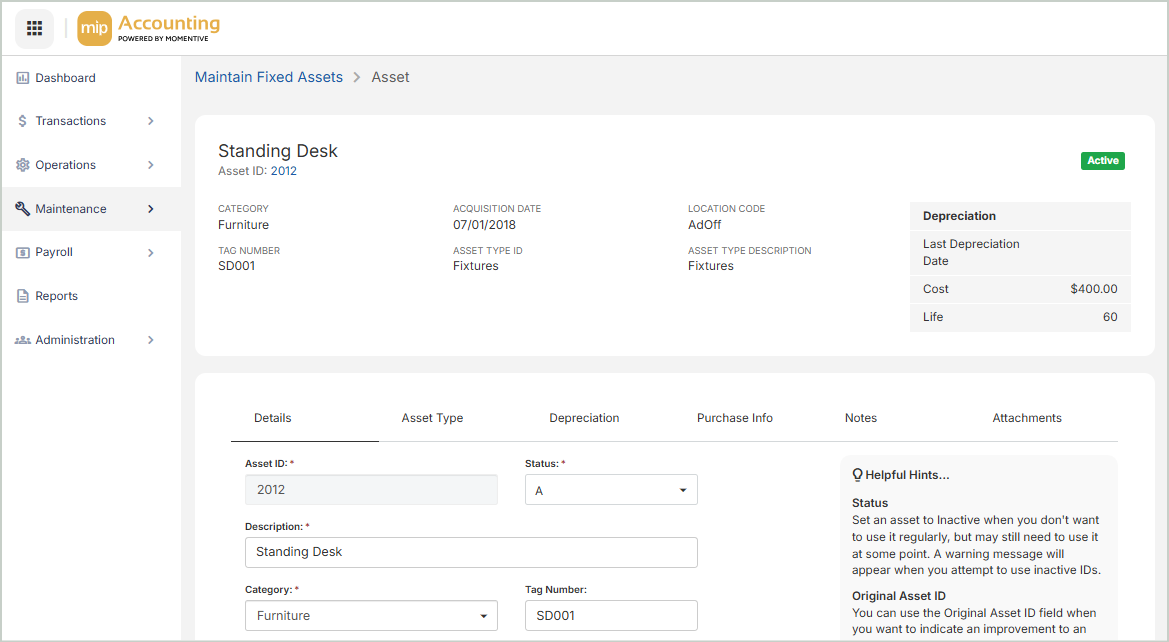The width and height of the screenshot is (1169, 642).
Task: Open the app launcher grid icon
Action: [34, 28]
